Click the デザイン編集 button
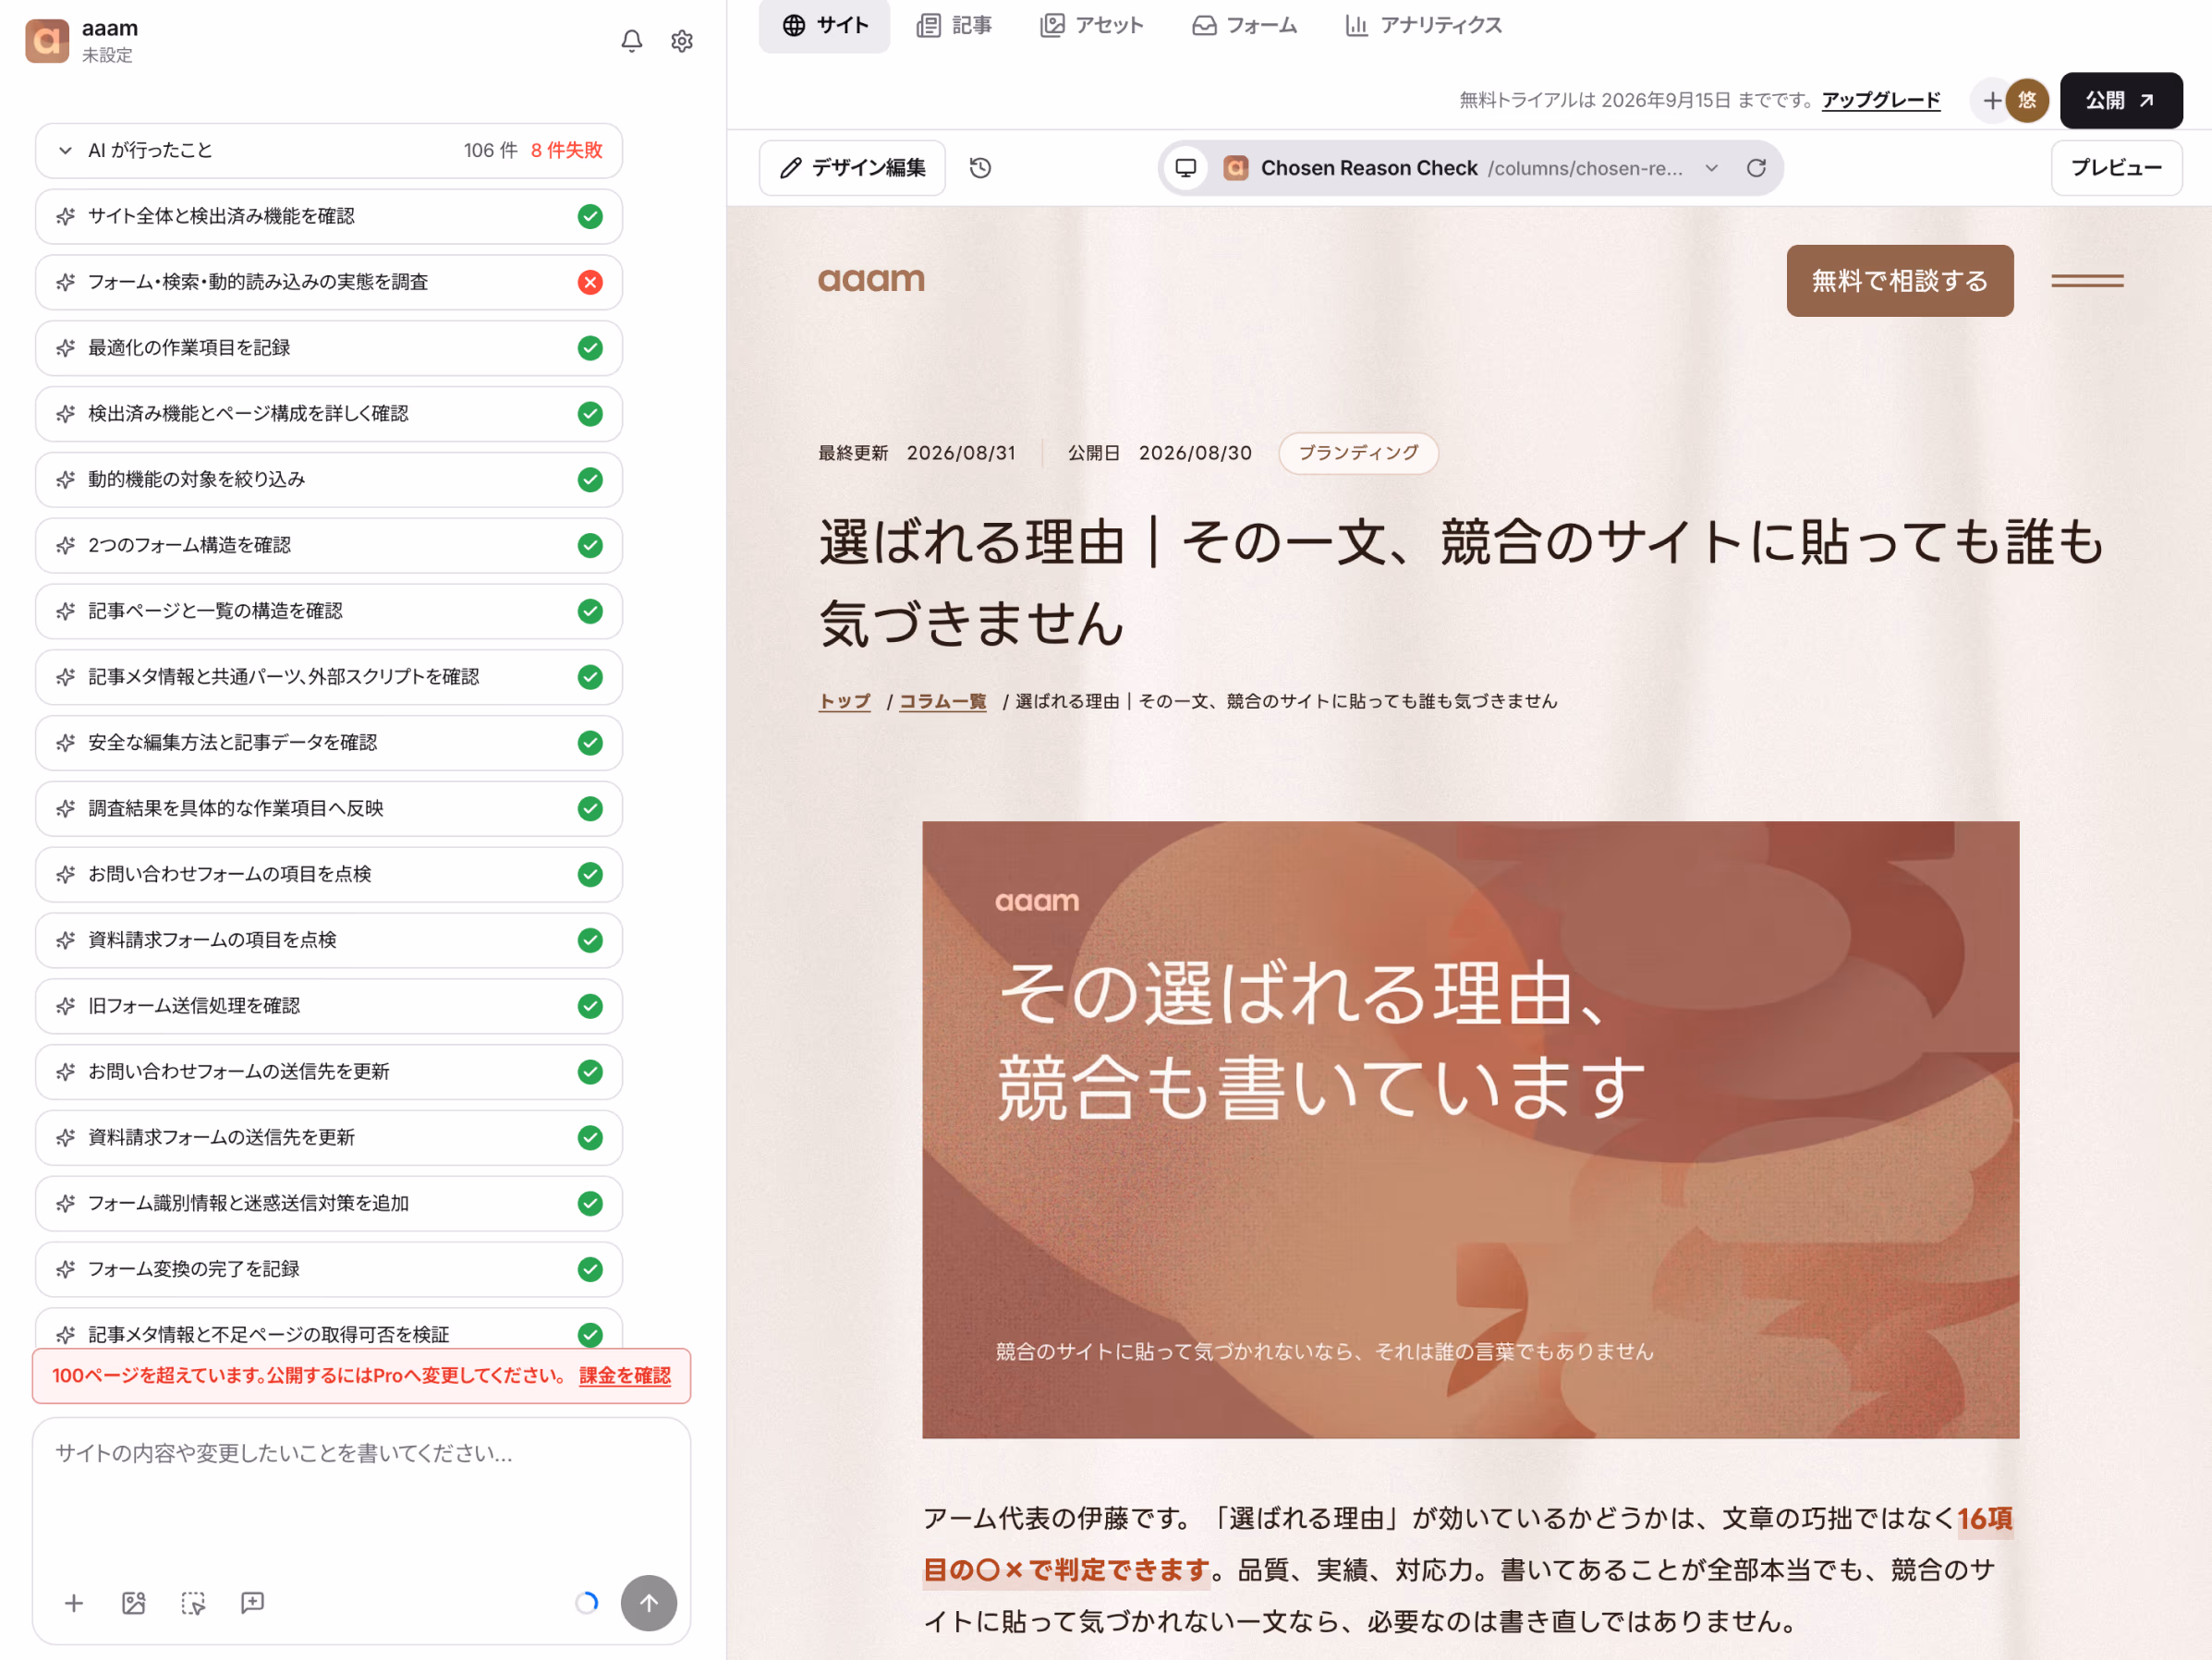This screenshot has height=1660, width=2212. pyautogui.click(x=852, y=168)
